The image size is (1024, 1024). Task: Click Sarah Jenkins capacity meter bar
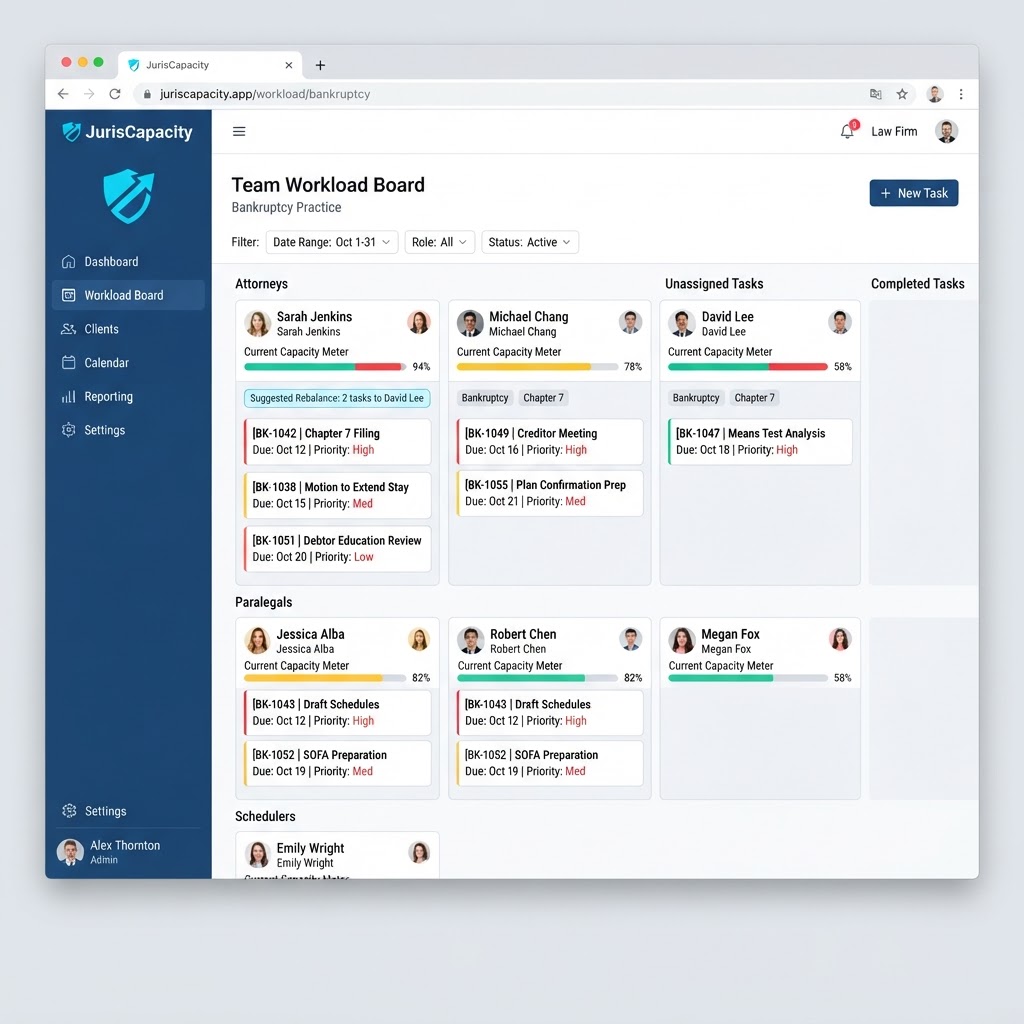325,367
